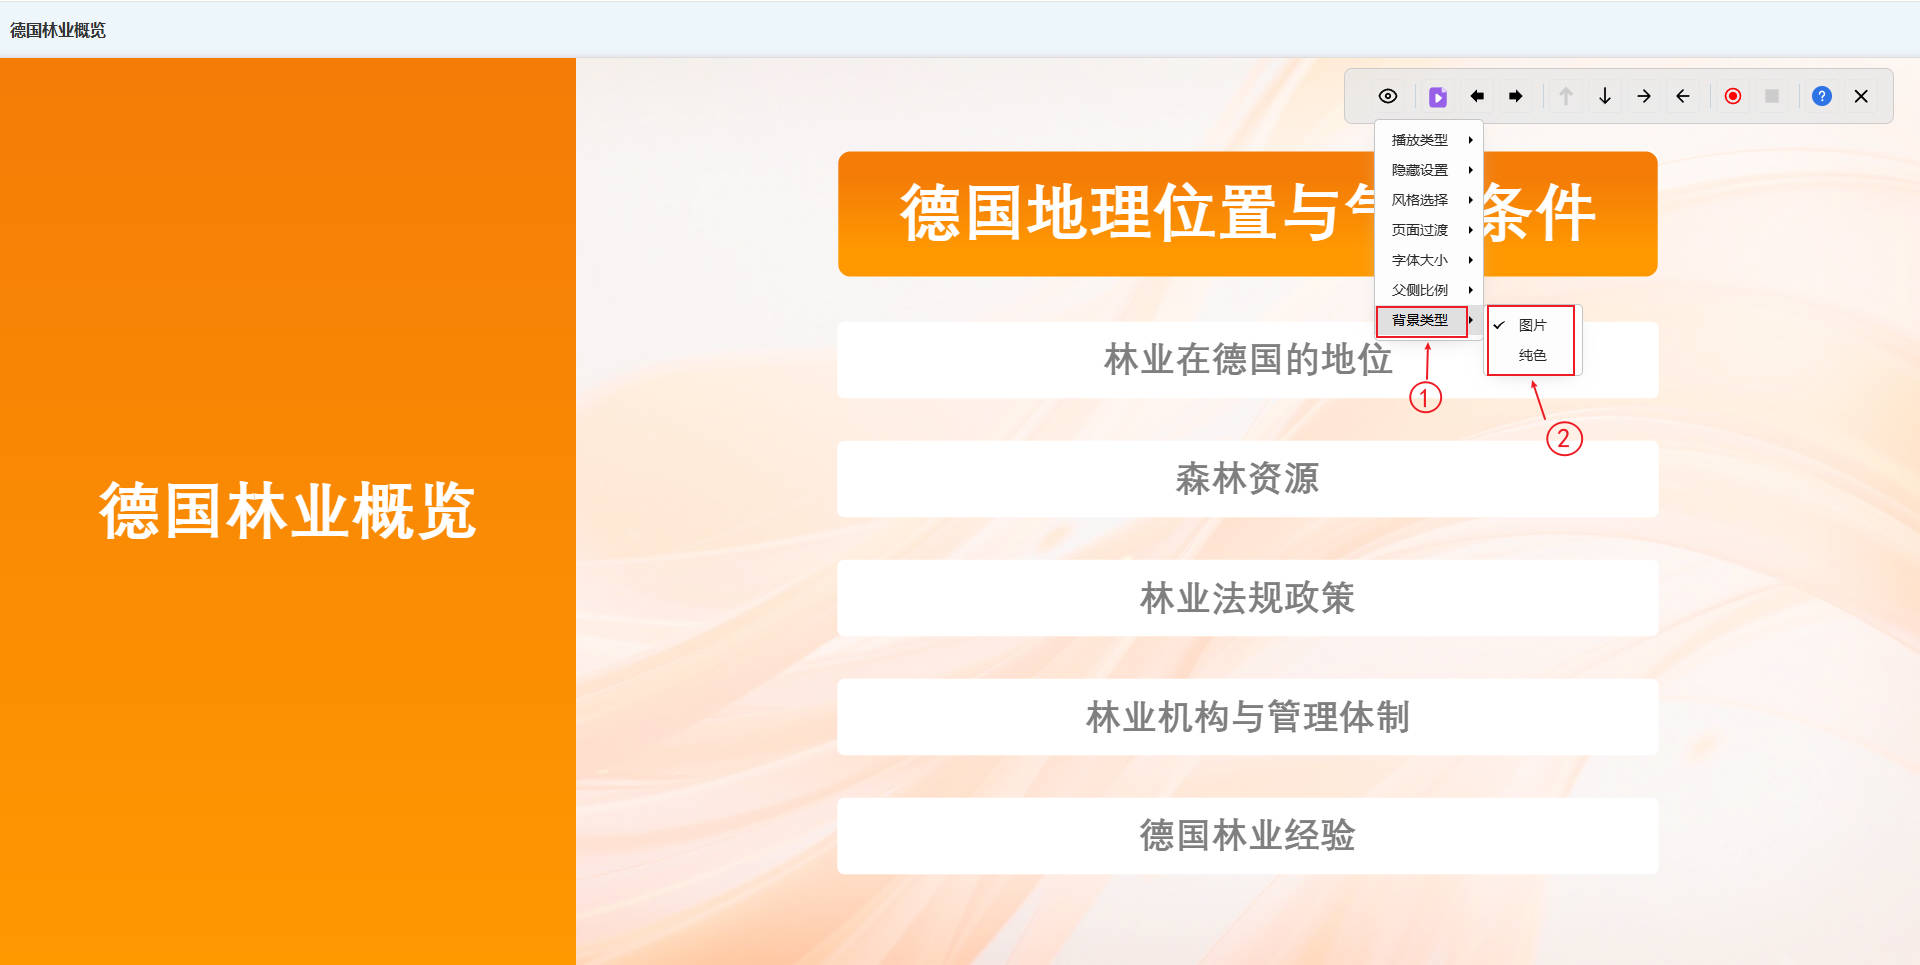Viewport: 1920px width, 965px height.
Task: Open the 林业法规政策 topic box
Action: 1247,598
